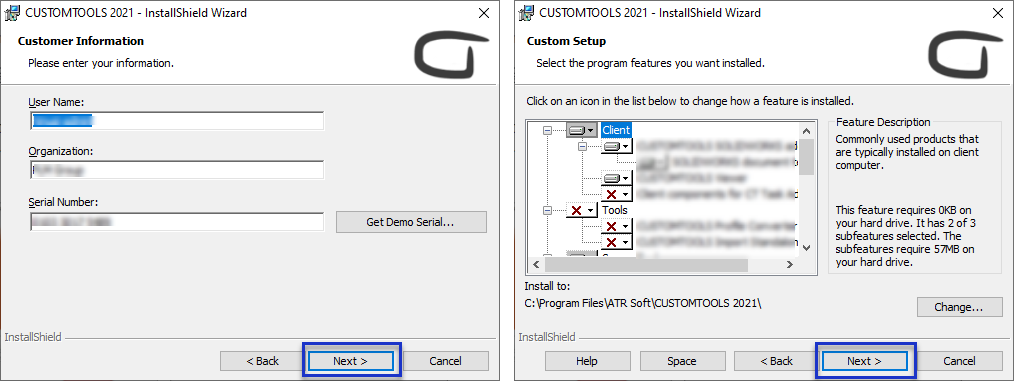Collapse the Tools tree node
This screenshot has height=381, width=1014.
(548, 210)
